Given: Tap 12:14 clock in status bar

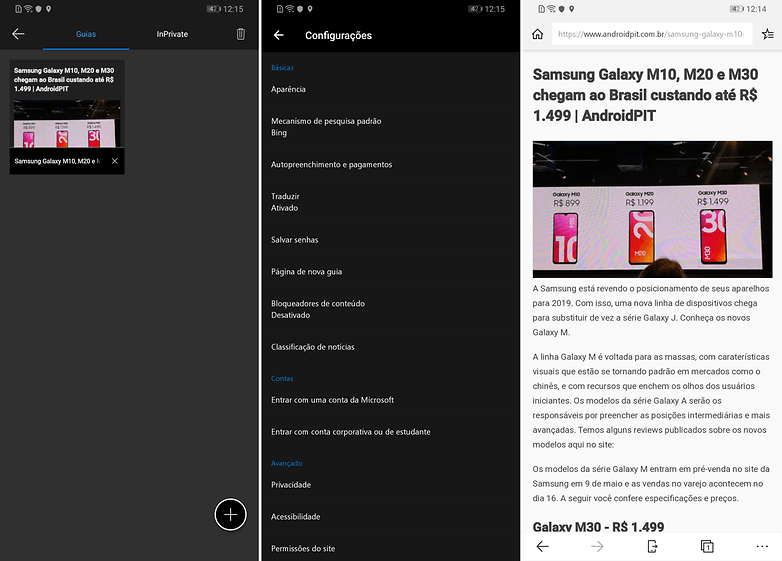Looking at the screenshot, I should [756, 9].
